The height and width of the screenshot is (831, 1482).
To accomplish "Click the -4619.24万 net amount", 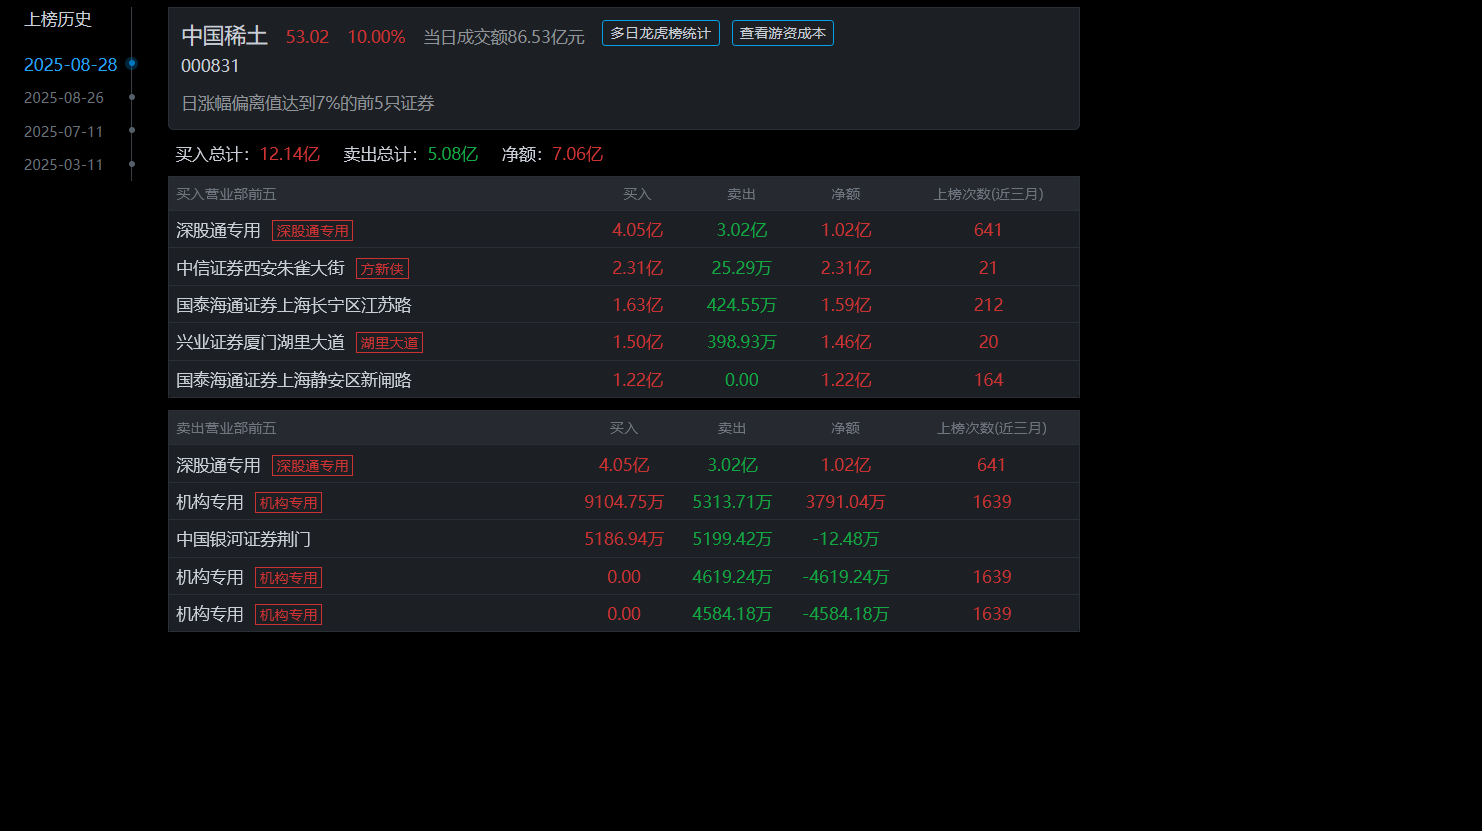I will 845,577.
